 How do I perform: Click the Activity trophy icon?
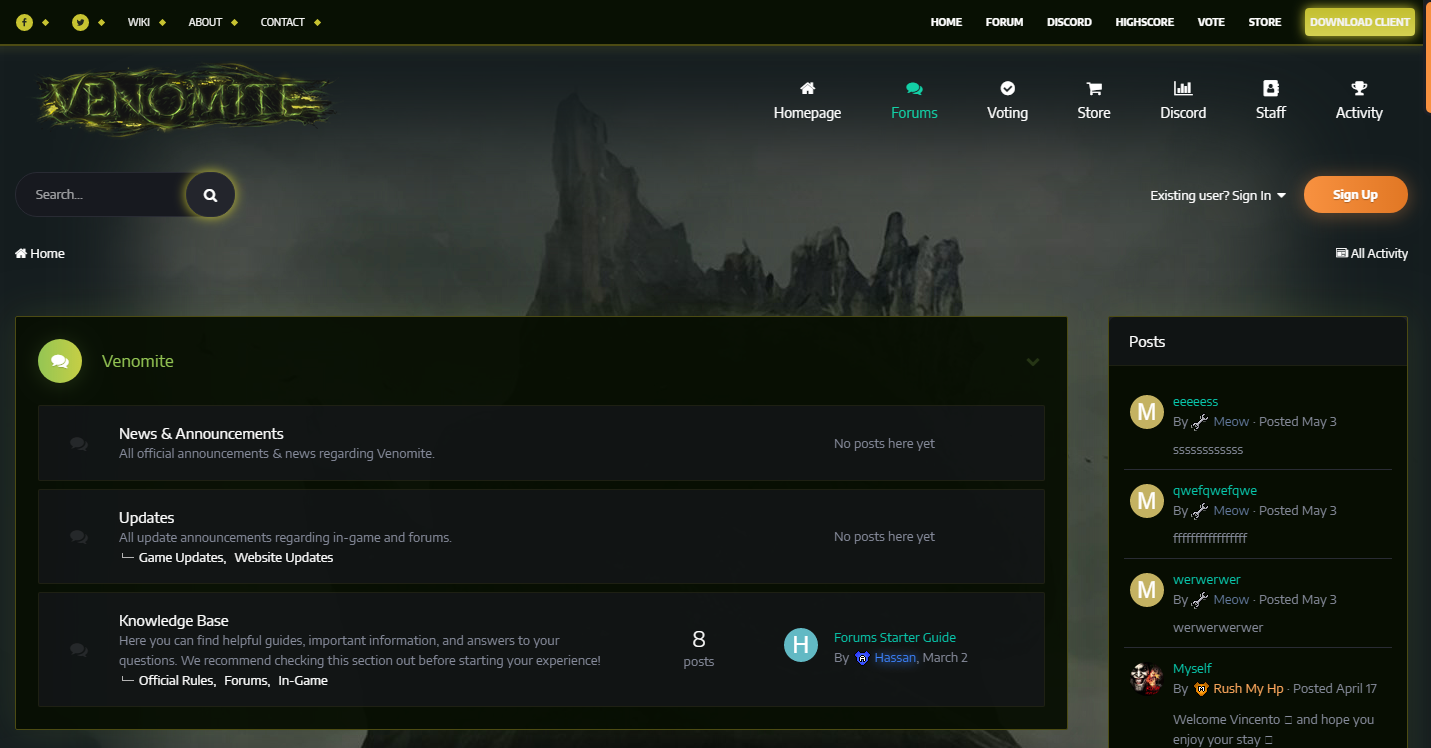coord(1359,88)
